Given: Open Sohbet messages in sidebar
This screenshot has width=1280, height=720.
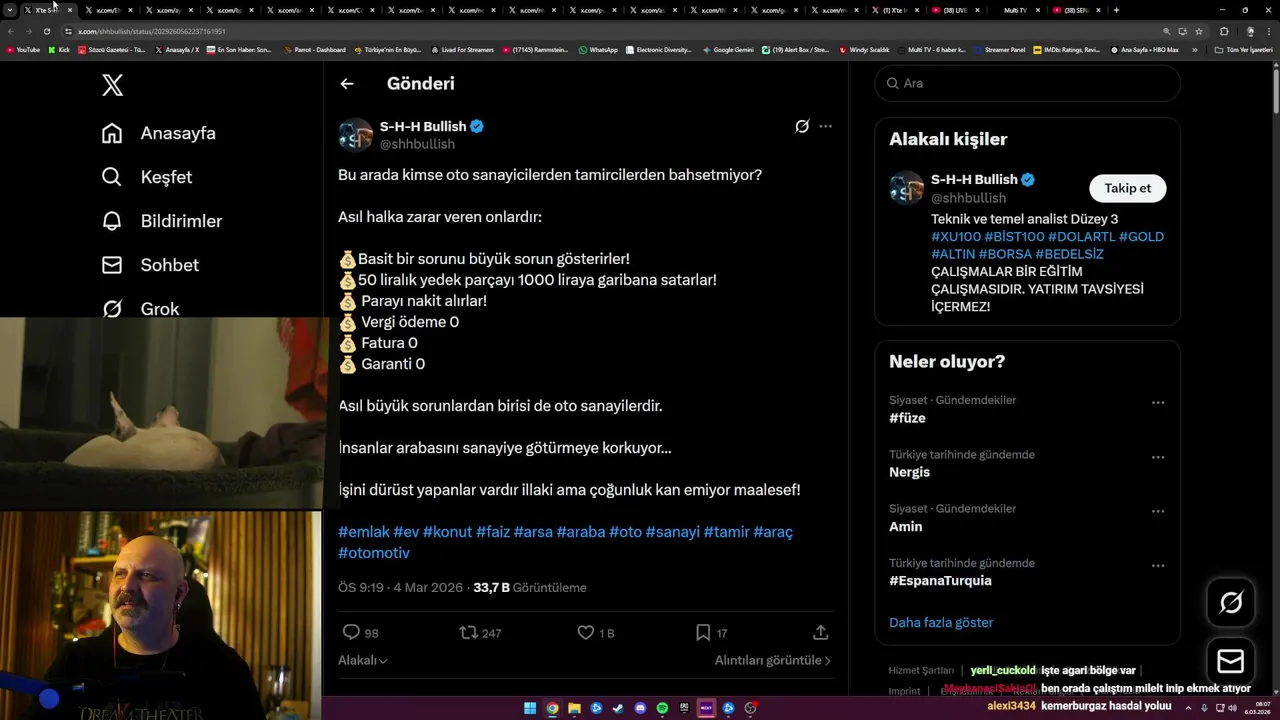Looking at the screenshot, I should click(151, 265).
